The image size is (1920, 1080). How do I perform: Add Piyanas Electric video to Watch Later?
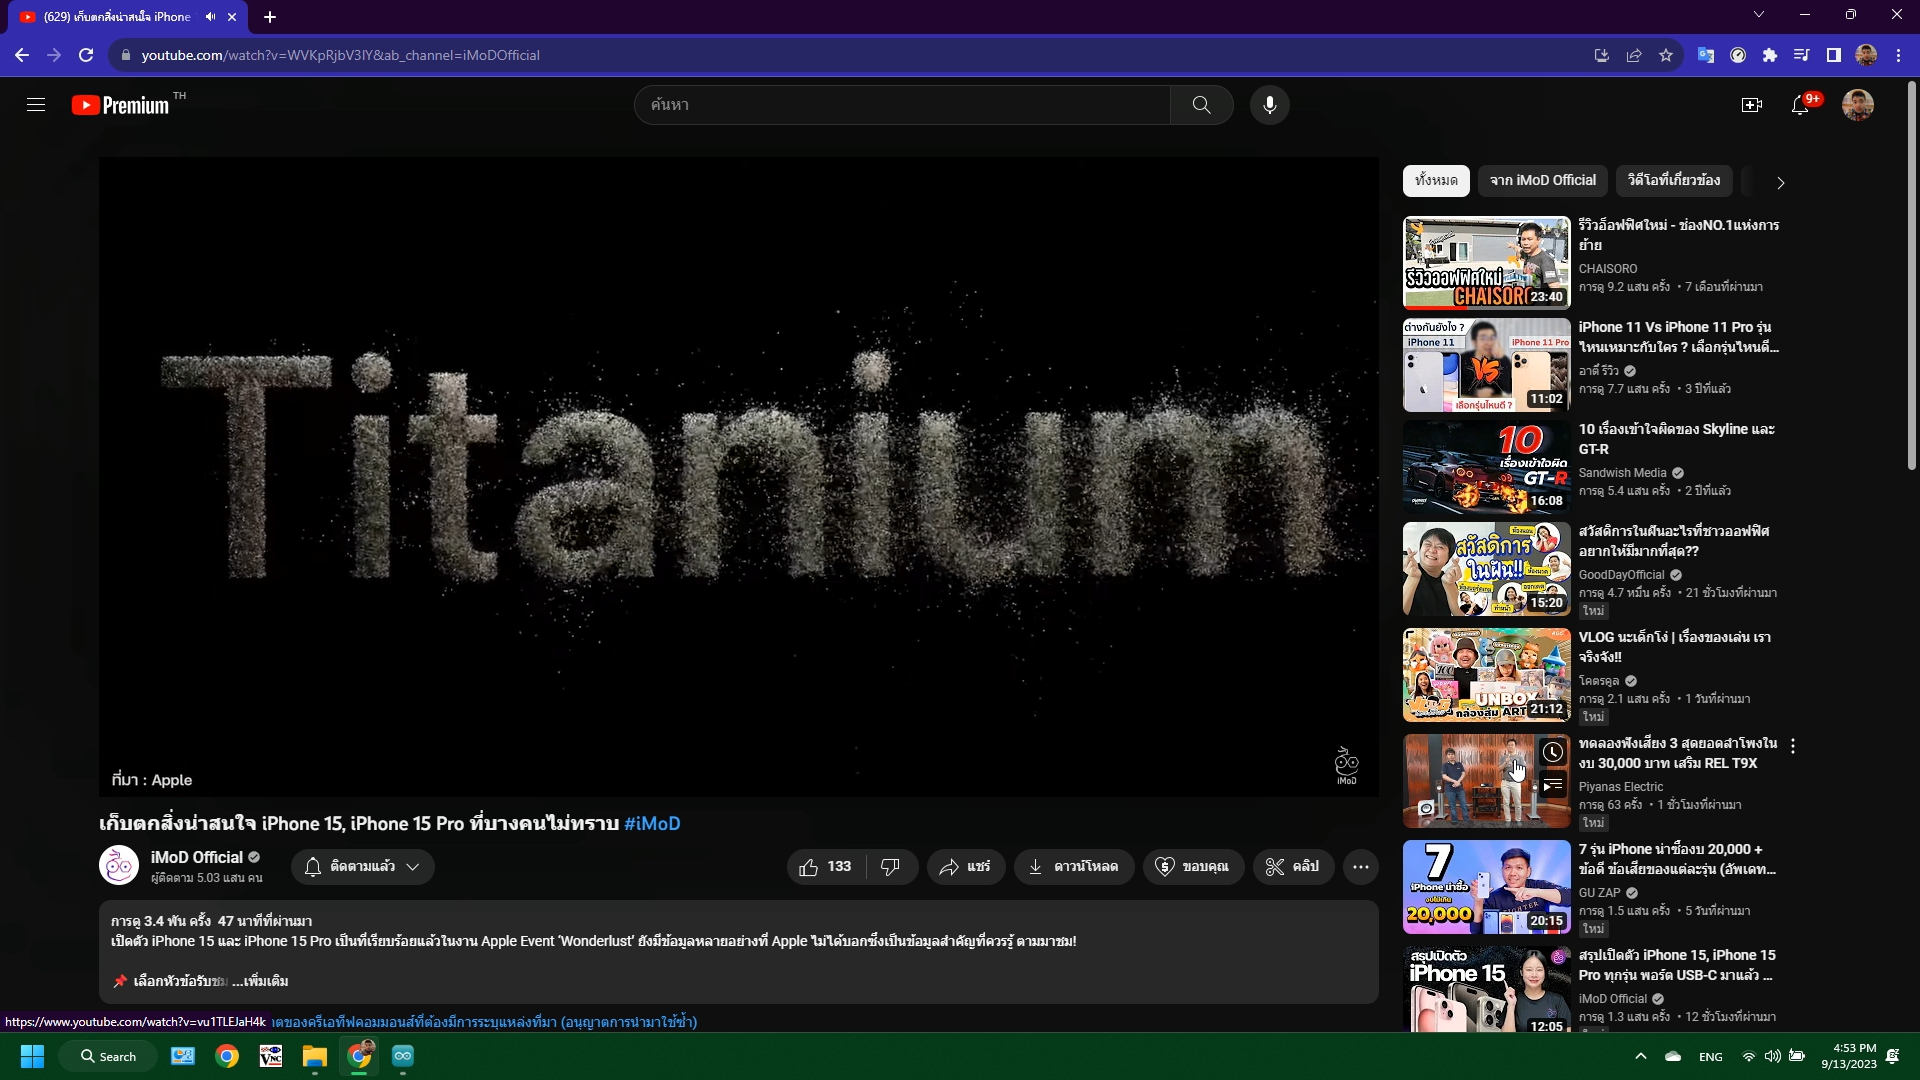(1553, 752)
